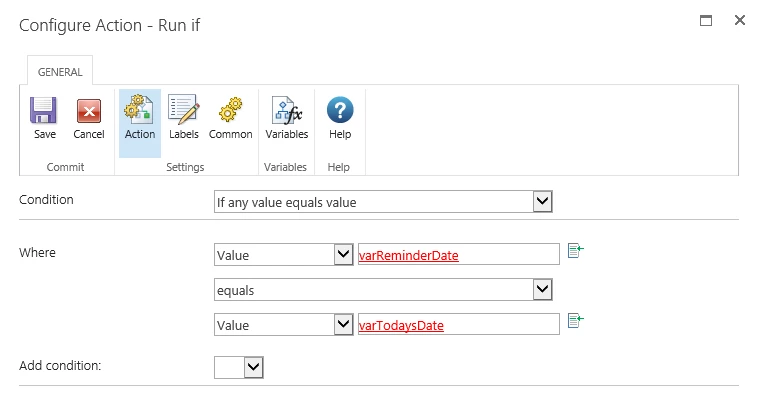
Task: Open the 'equals' operator dropdown
Action: (383, 290)
